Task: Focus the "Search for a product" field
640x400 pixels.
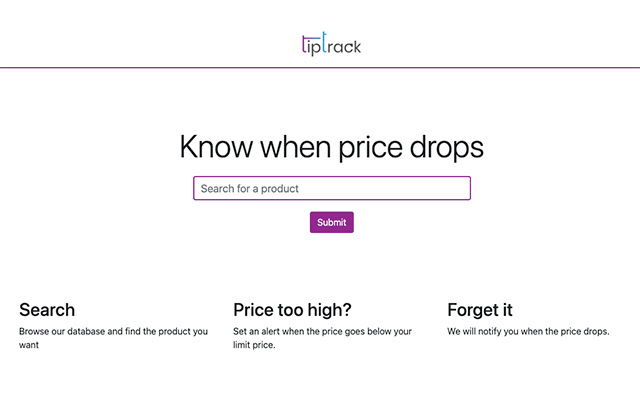Action: (331, 188)
